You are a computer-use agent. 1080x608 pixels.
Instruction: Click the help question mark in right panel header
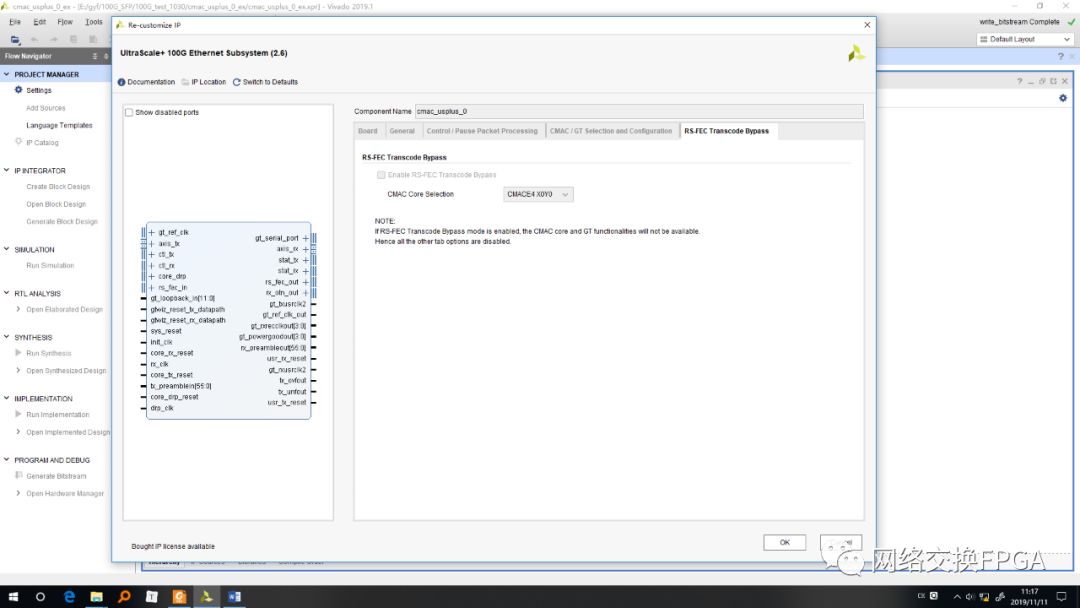coord(1019,81)
